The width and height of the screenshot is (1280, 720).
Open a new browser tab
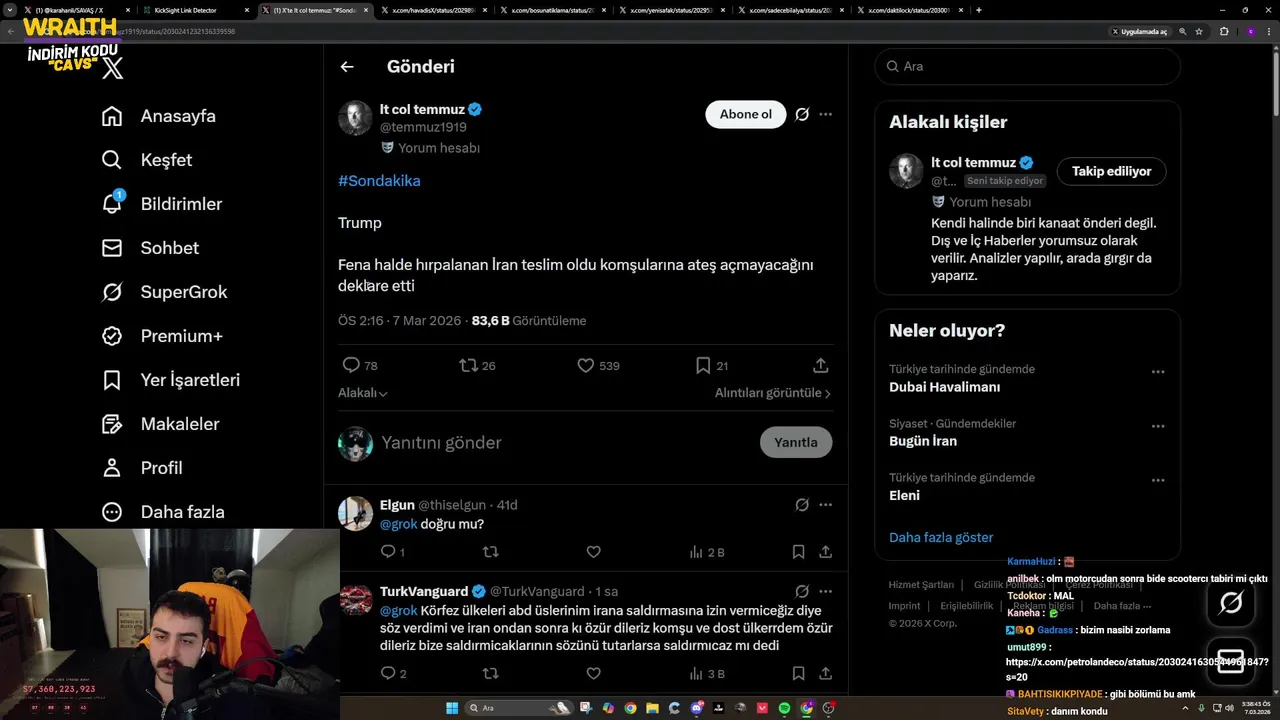coord(978,10)
